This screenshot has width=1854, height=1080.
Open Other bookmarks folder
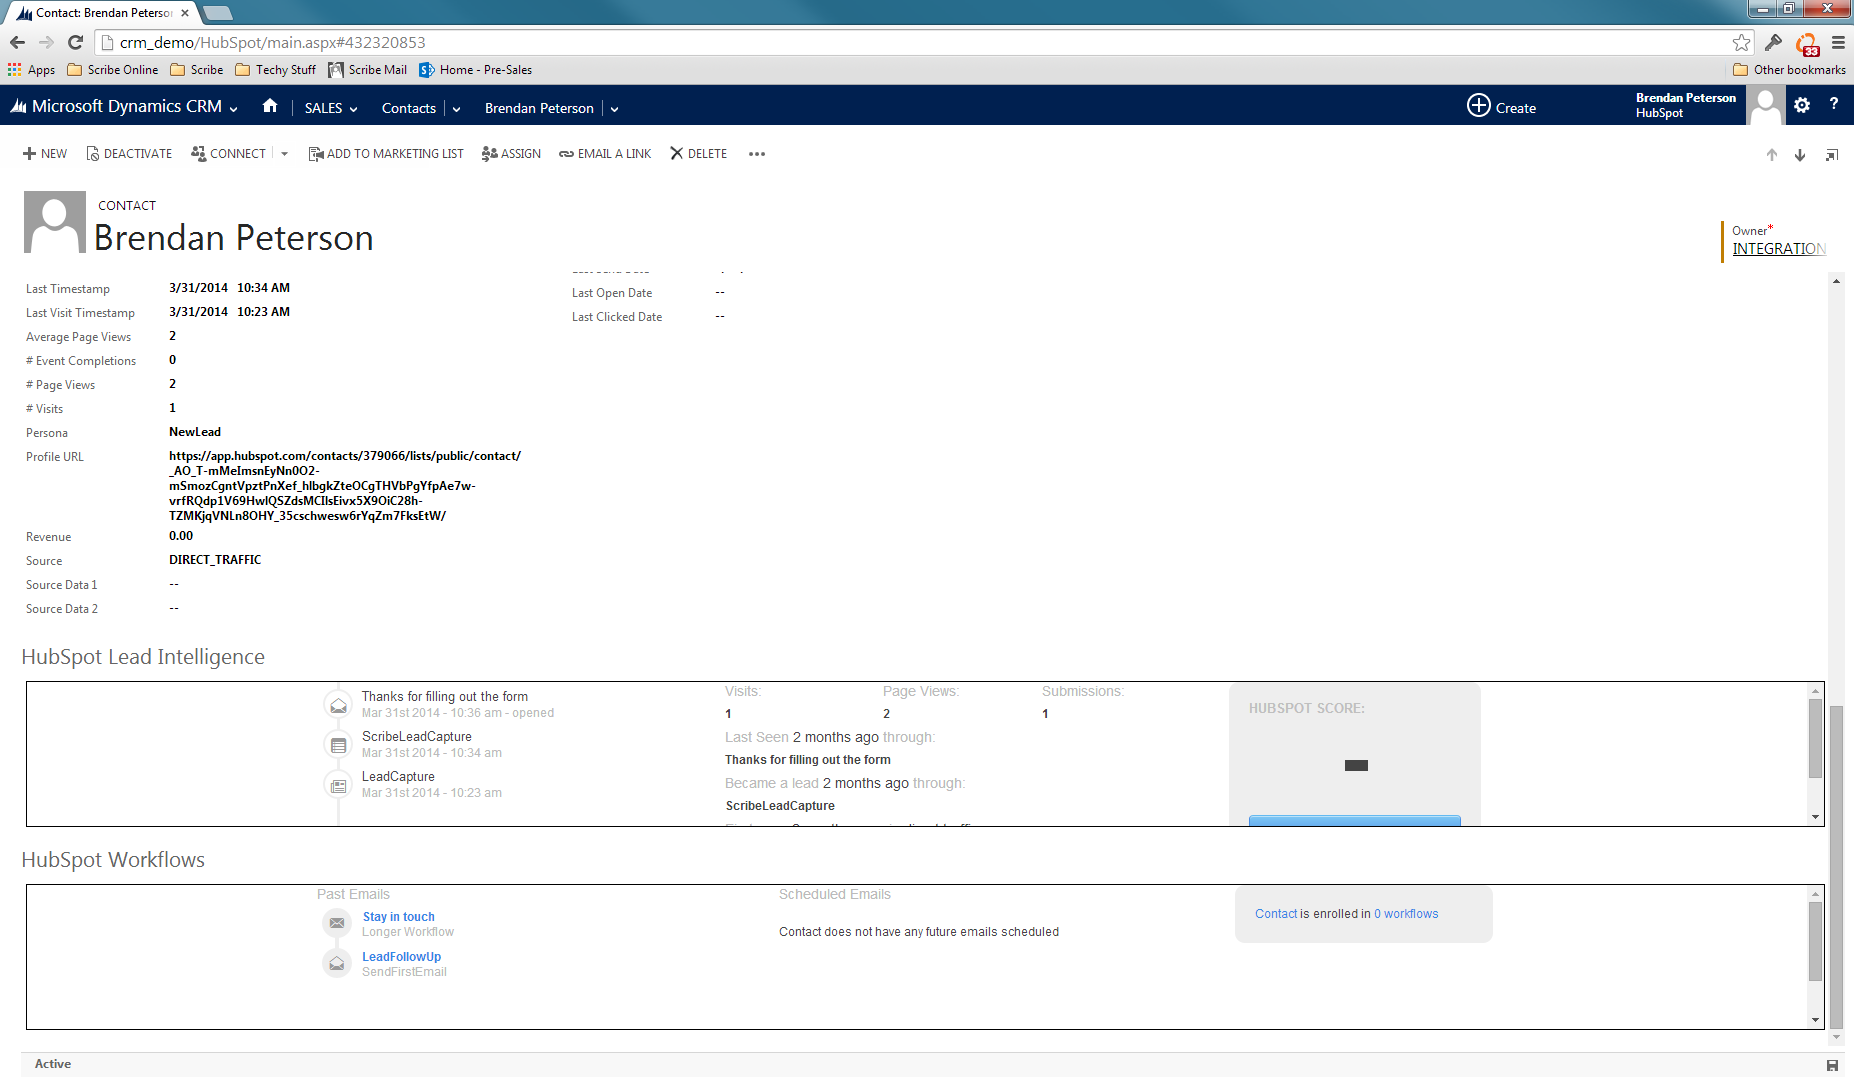pos(1789,70)
